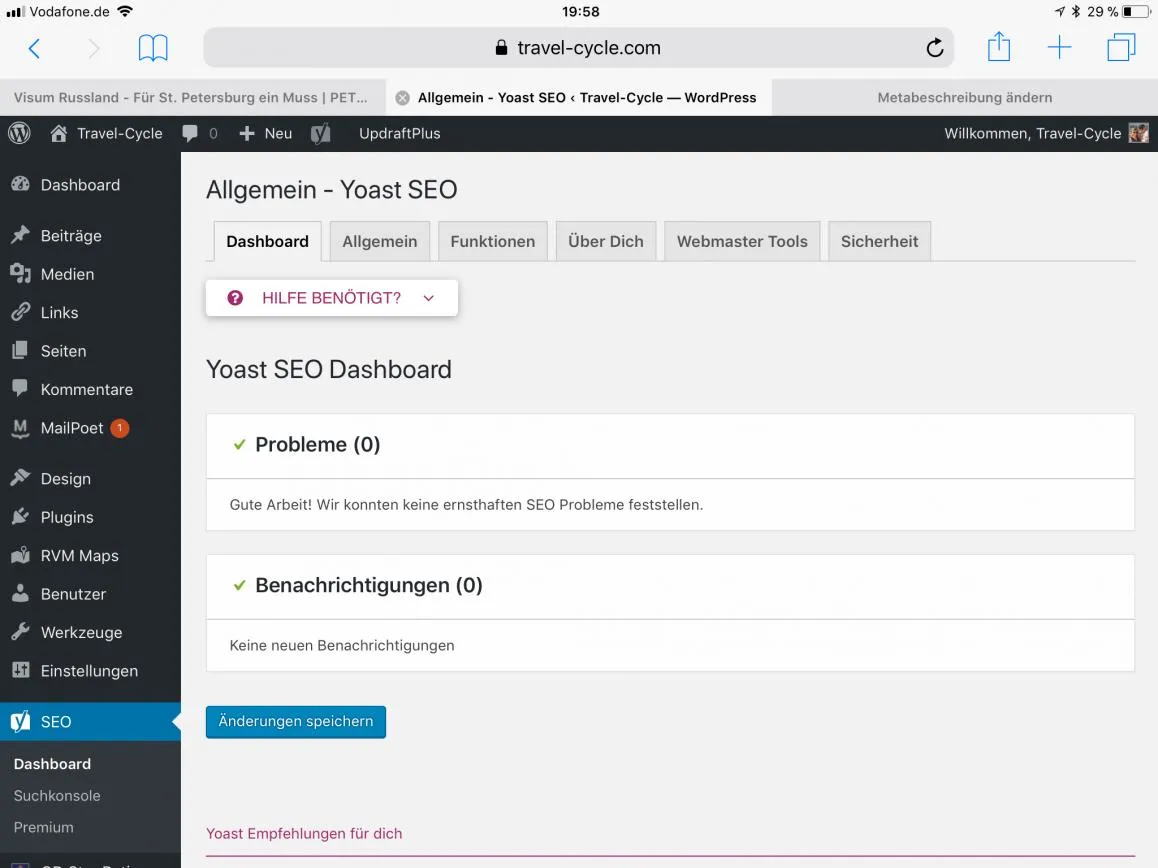This screenshot has width=1158, height=868.
Task: Click Änderungen speichern button
Action: [x=295, y=722]
